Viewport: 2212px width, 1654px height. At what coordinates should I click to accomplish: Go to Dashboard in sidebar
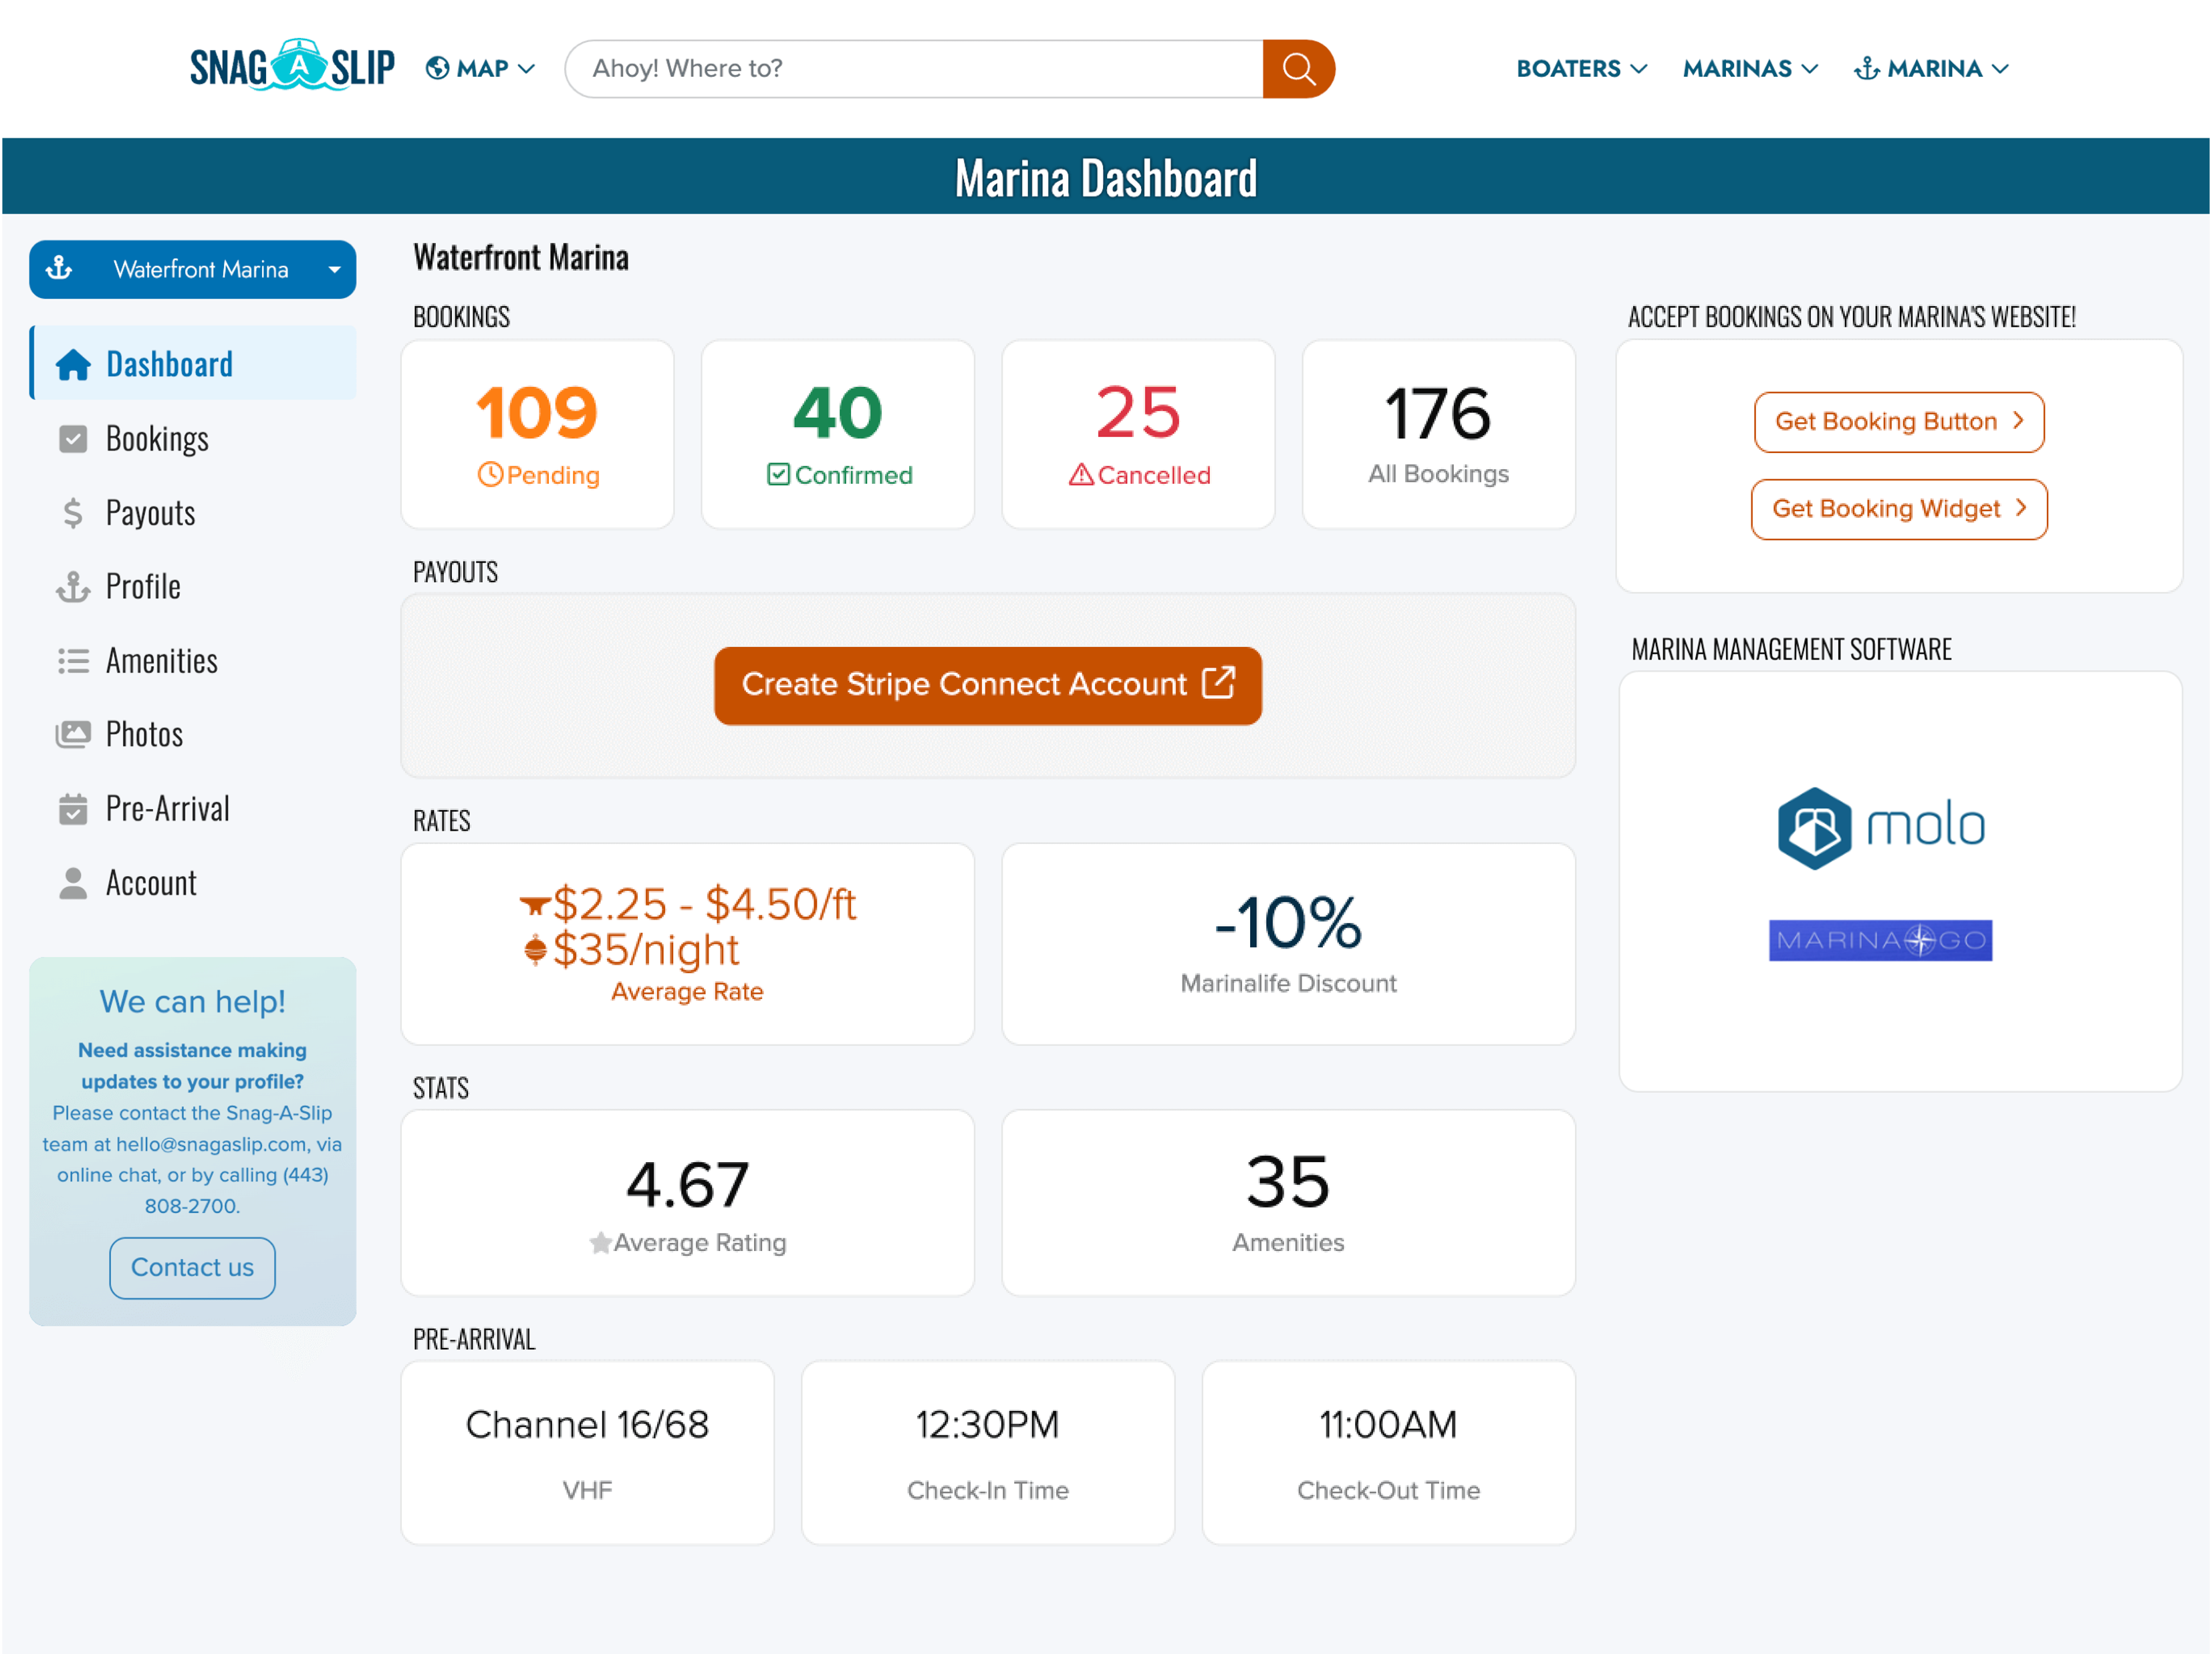tap(193, 363)
